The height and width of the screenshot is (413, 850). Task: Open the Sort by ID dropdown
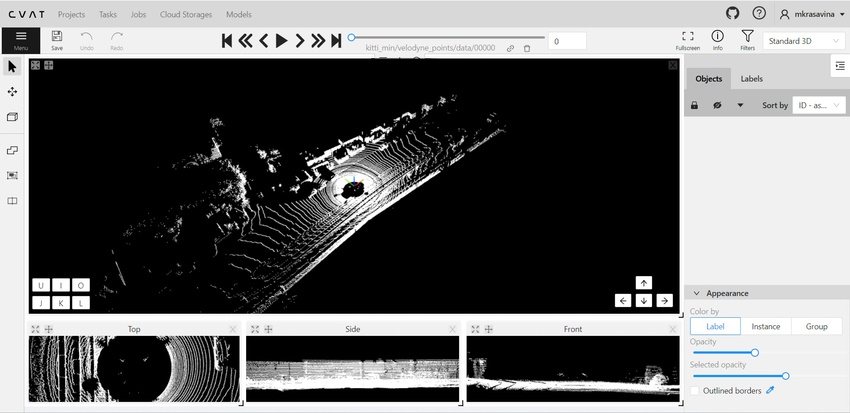click(820, 105)
